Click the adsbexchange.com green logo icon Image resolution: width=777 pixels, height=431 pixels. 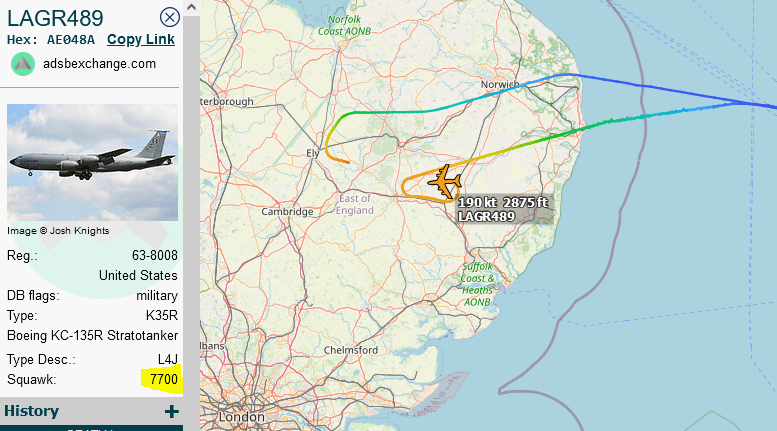[23, 64]
